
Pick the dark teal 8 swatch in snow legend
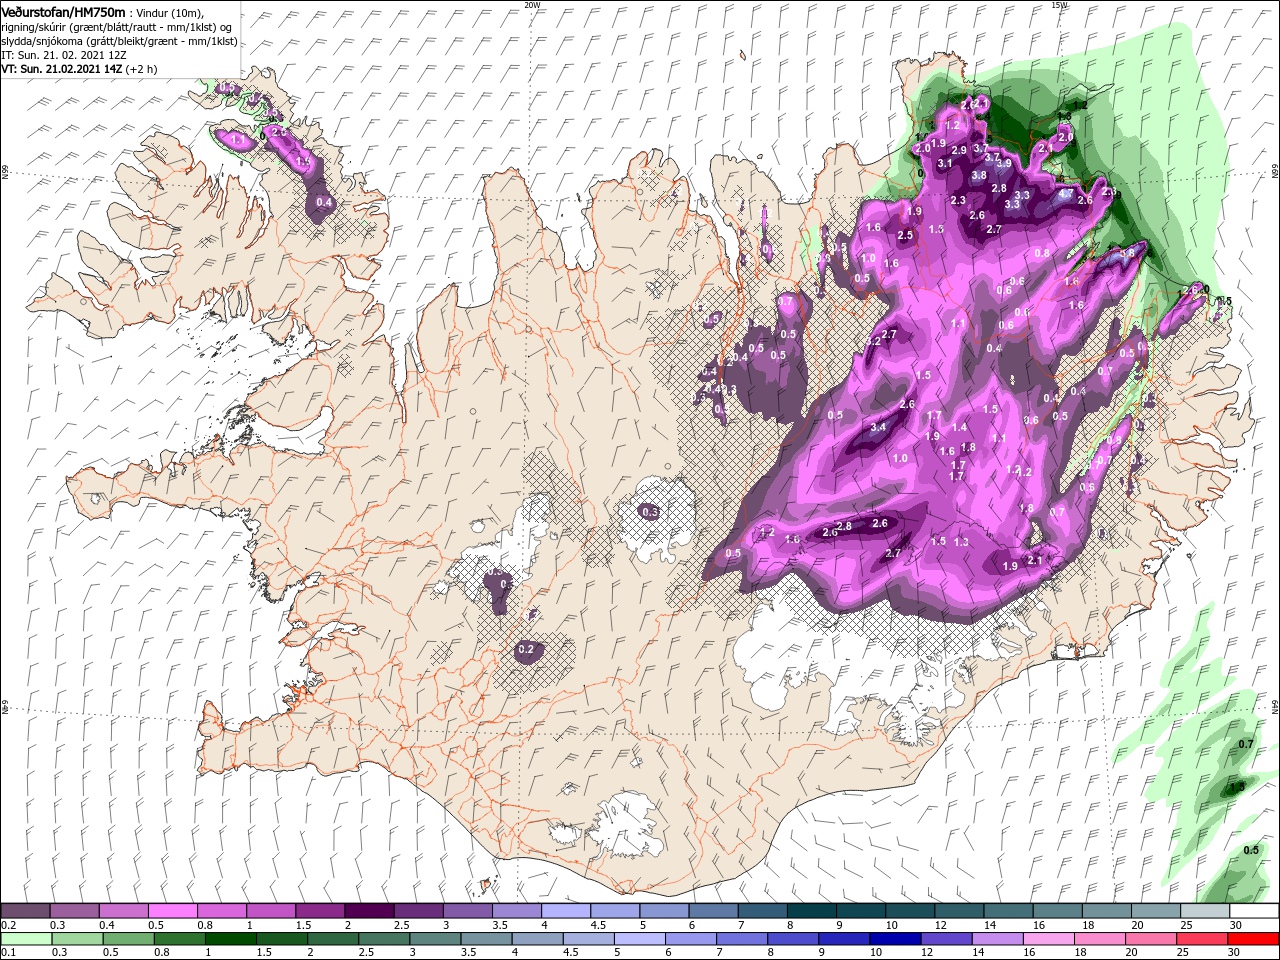(811, 911)
